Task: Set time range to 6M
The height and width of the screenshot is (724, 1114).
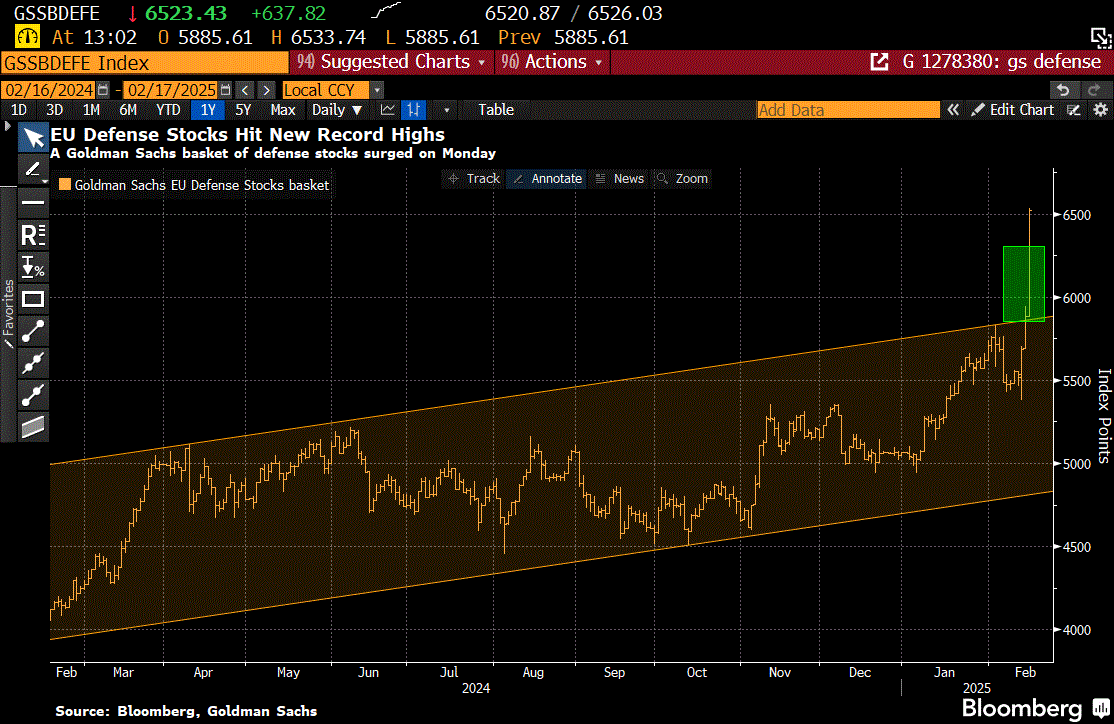Action: pyautogui.click(x=128, y=110)
